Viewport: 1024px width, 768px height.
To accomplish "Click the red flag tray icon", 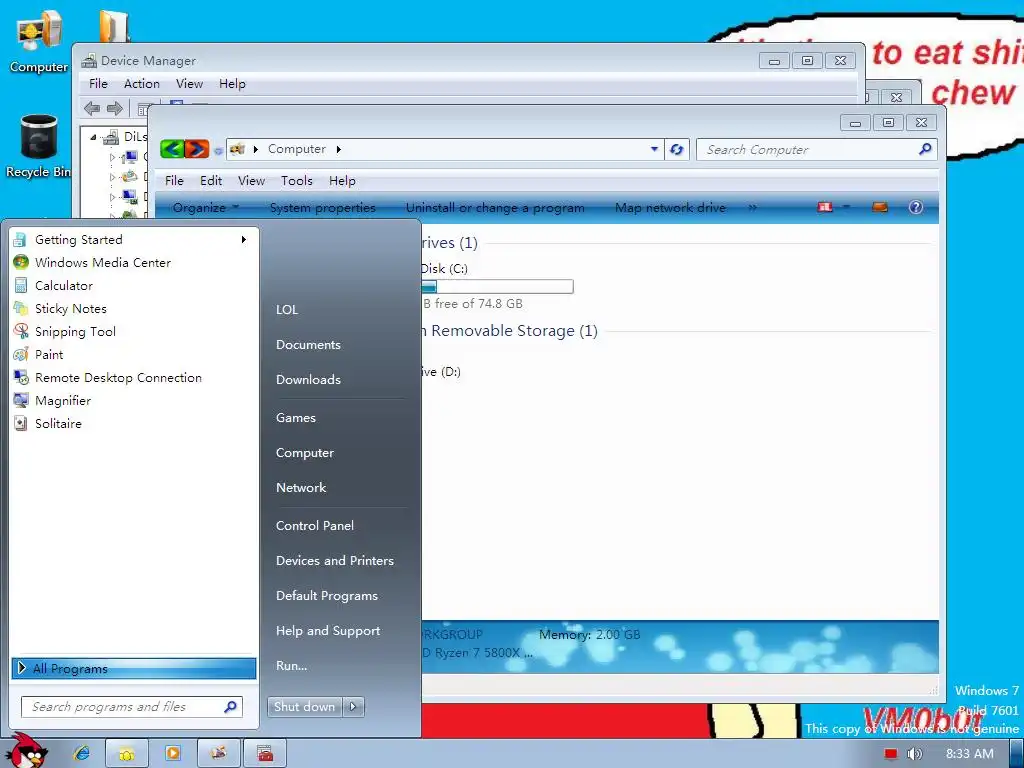I will pyautogui.click(x=891, y=754).
